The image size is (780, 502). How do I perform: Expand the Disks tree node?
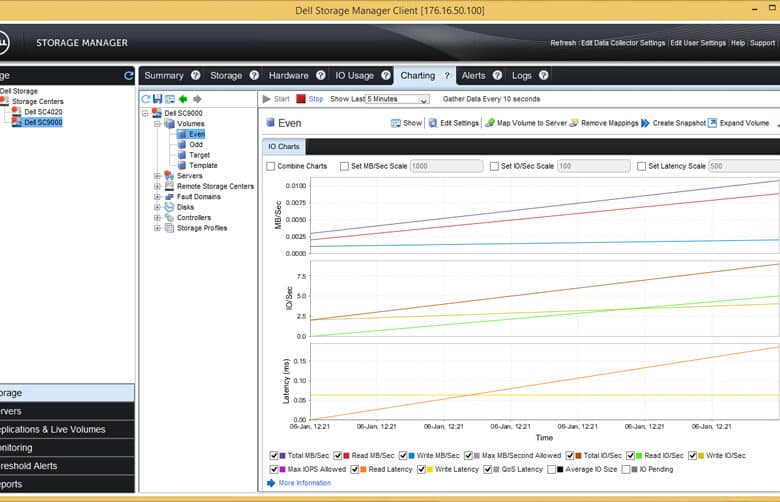[157, 207]
